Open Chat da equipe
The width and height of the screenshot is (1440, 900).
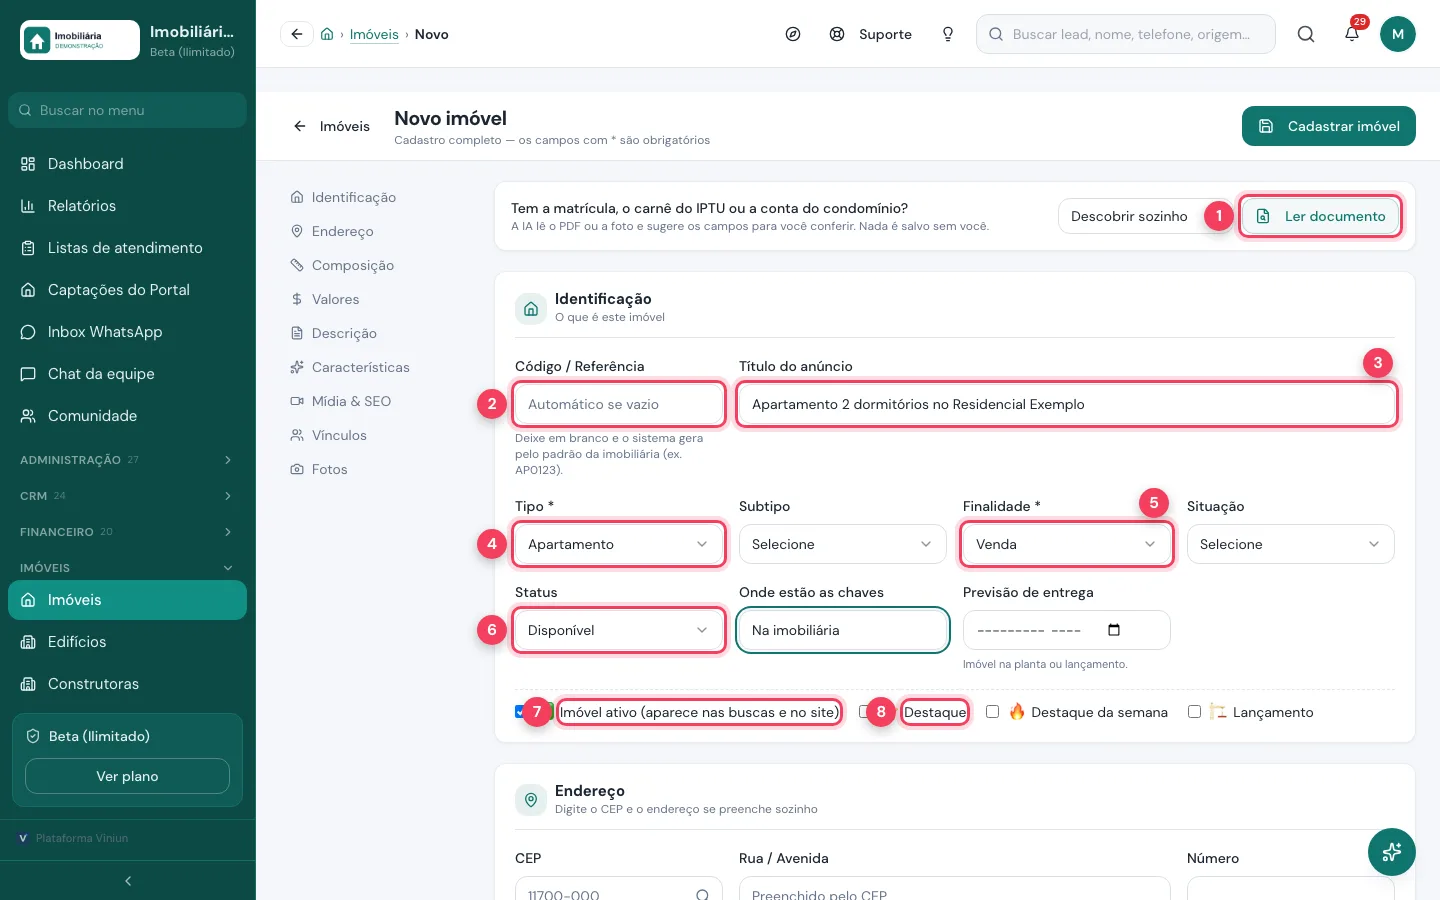[128, 374]
